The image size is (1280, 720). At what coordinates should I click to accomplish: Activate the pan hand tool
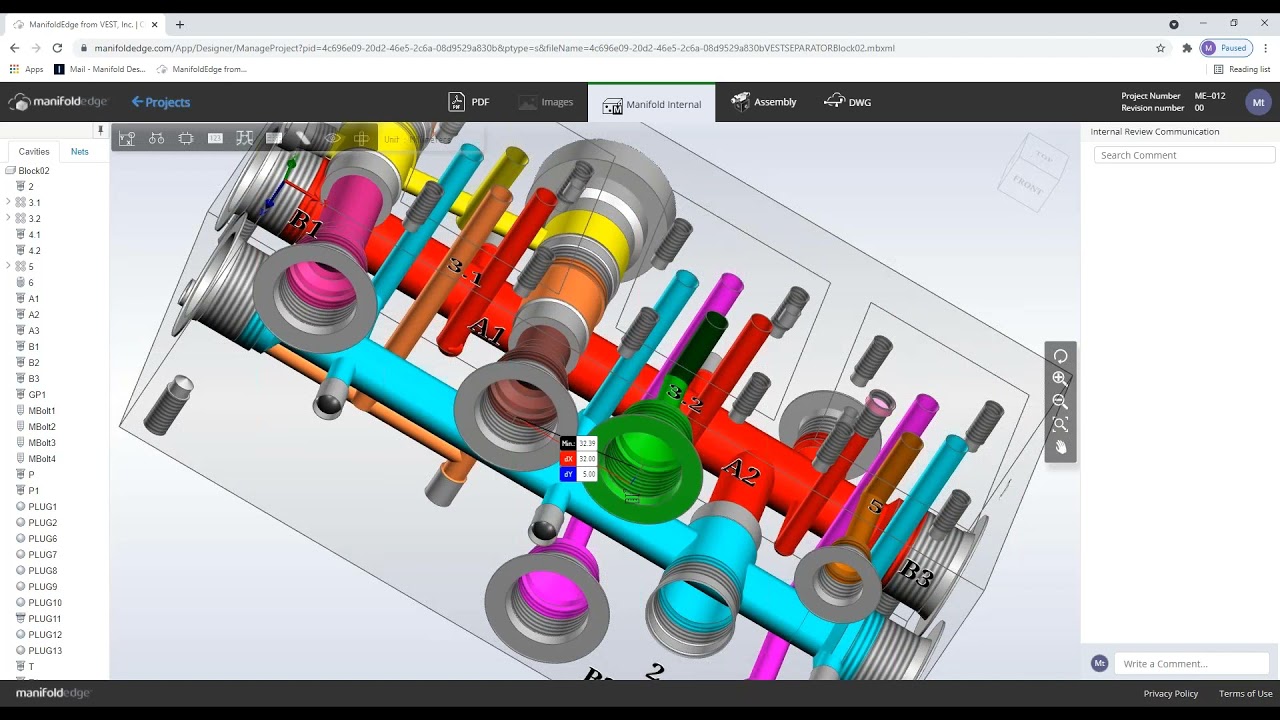1060,447
